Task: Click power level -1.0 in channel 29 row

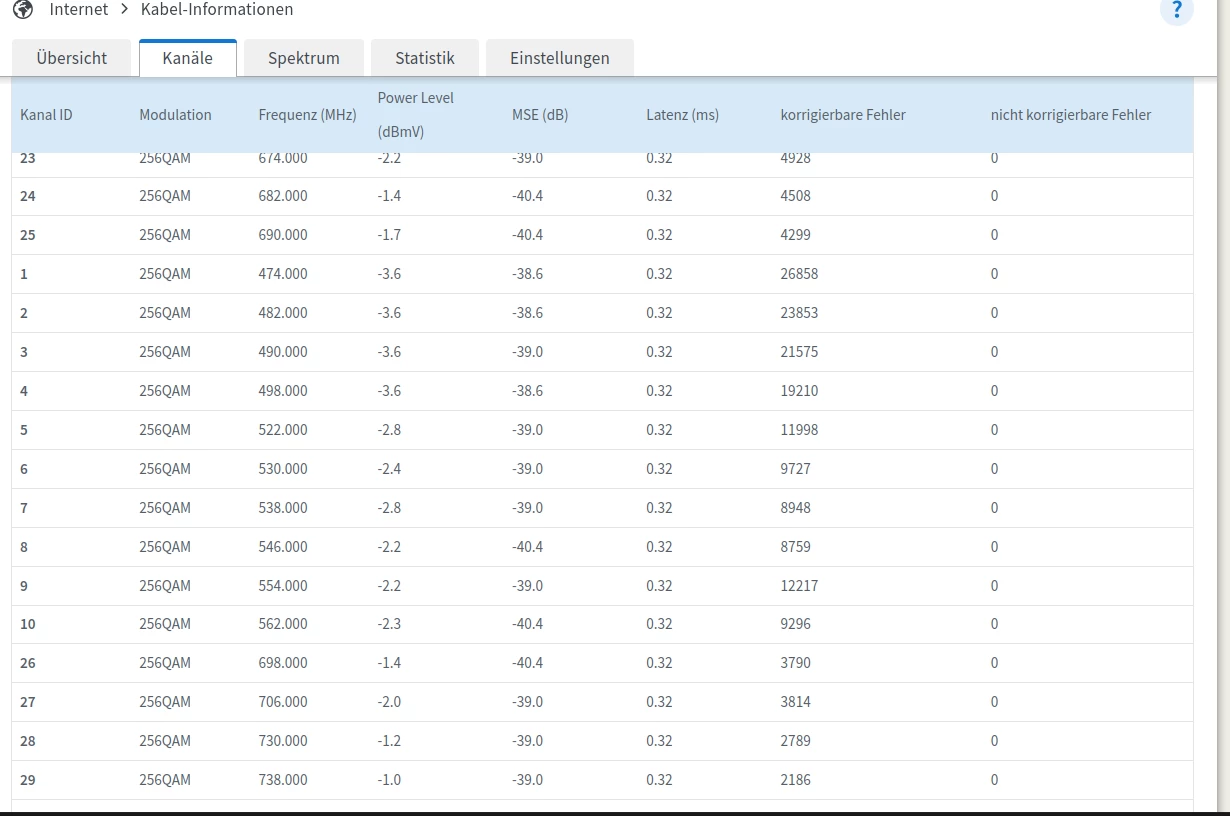Action: (x=389, y=780)
